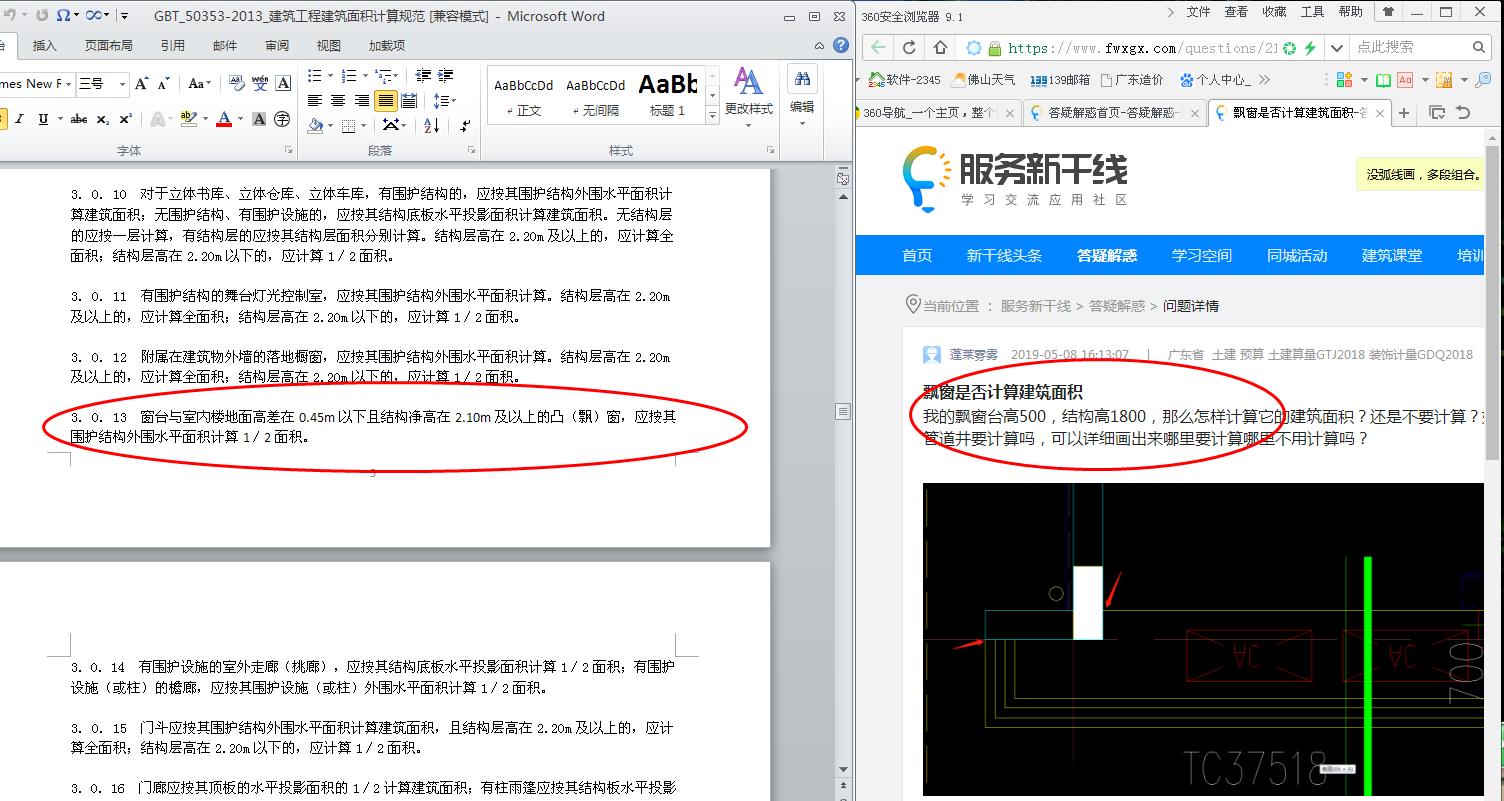The width and height of the screenshot is (1504, 801).
Task: Click the borders icon in paragraph group
Action: pos(348,126)
